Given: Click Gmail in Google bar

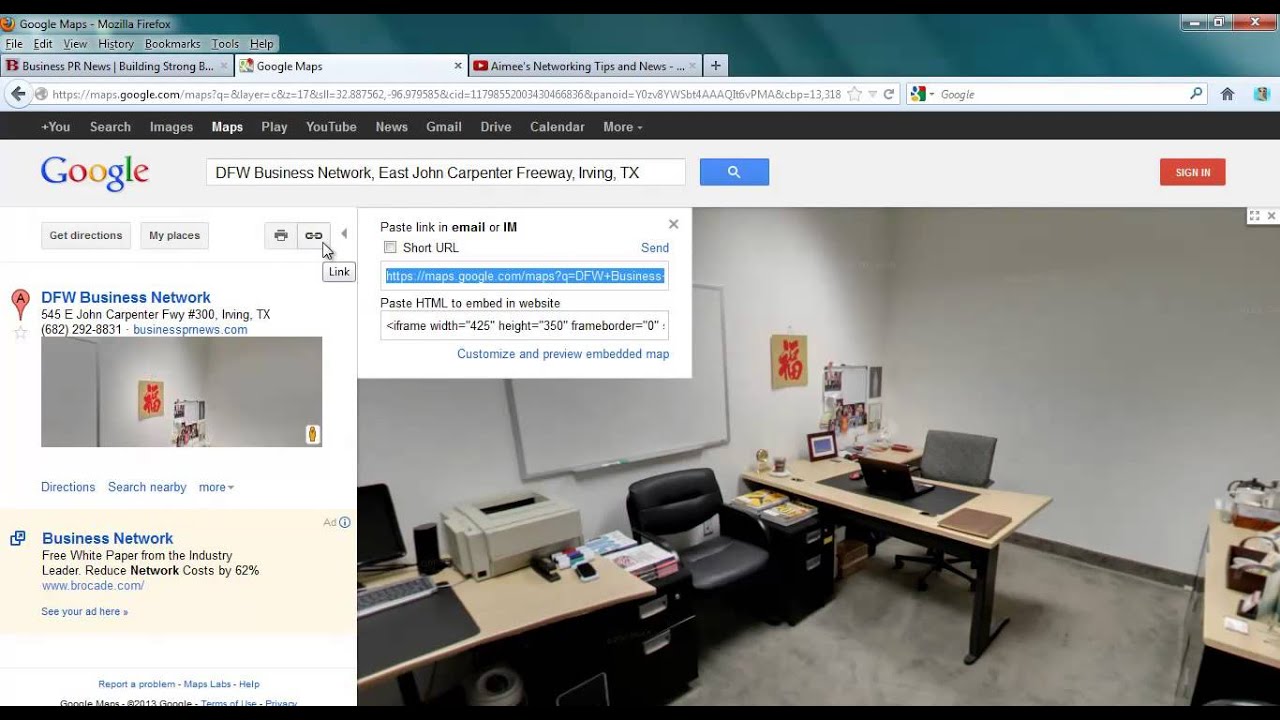Looking at the screenshot, I should (444, 127).
